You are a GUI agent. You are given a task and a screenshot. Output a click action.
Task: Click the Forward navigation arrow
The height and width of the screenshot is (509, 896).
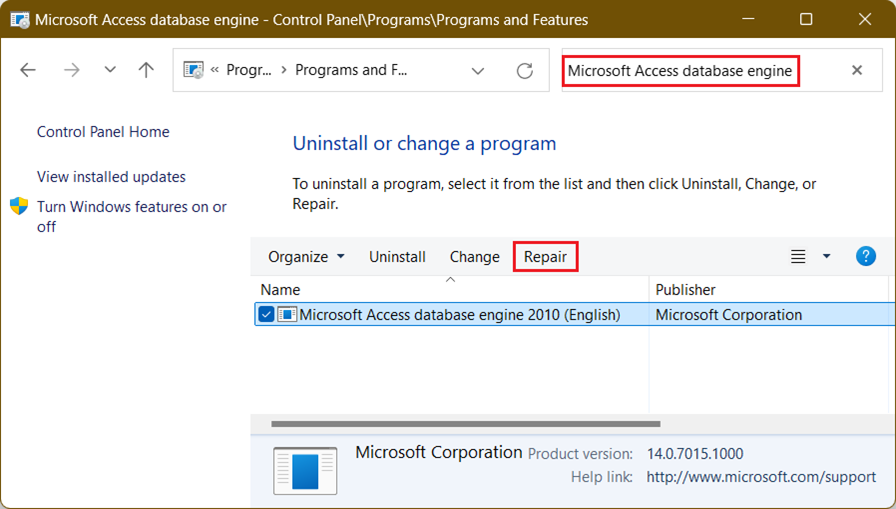(71, 70)
